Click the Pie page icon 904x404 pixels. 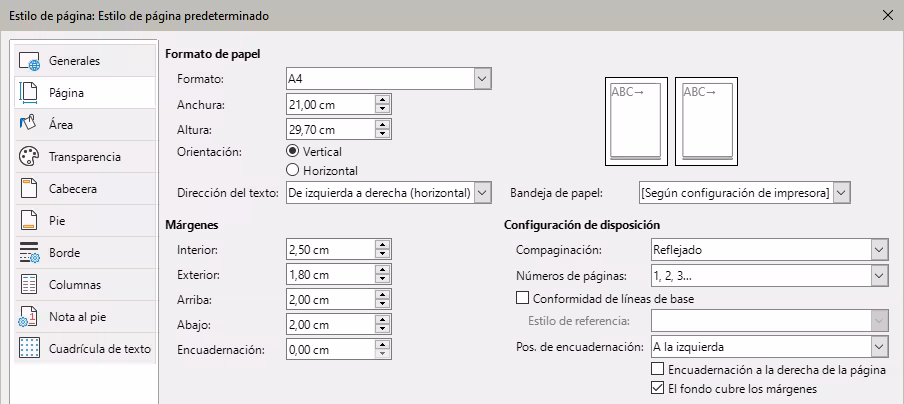click(x=28, y=221)
